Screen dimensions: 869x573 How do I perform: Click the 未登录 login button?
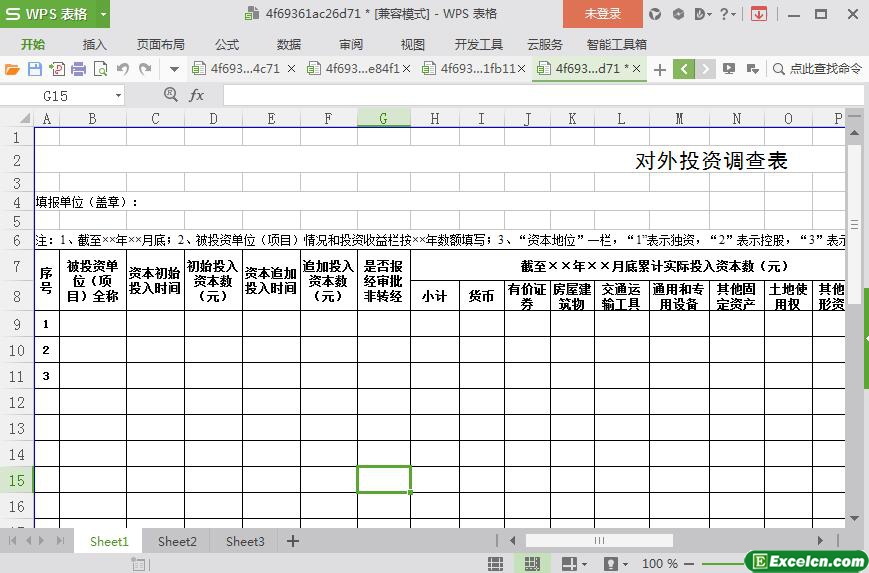[602, 14]
